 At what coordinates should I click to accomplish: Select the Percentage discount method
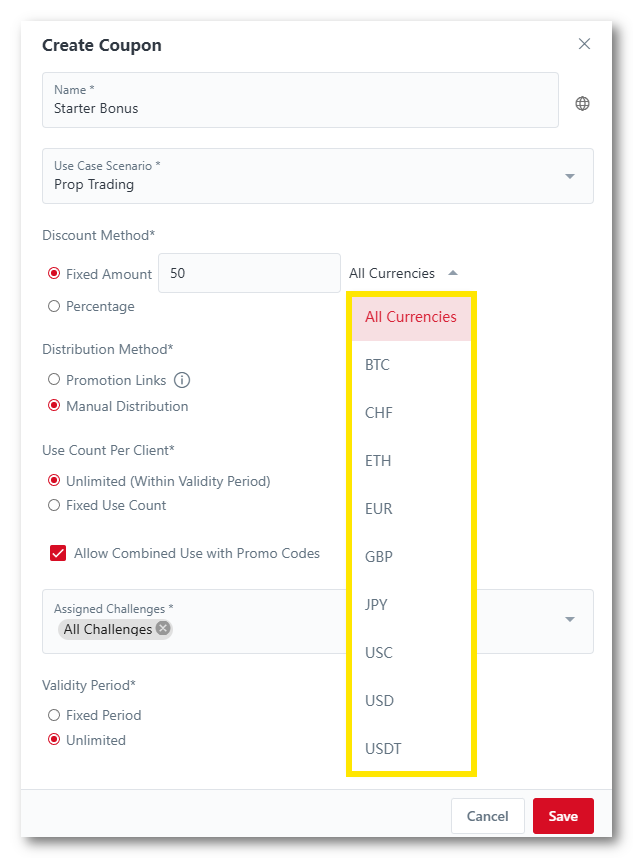(54, 307)
